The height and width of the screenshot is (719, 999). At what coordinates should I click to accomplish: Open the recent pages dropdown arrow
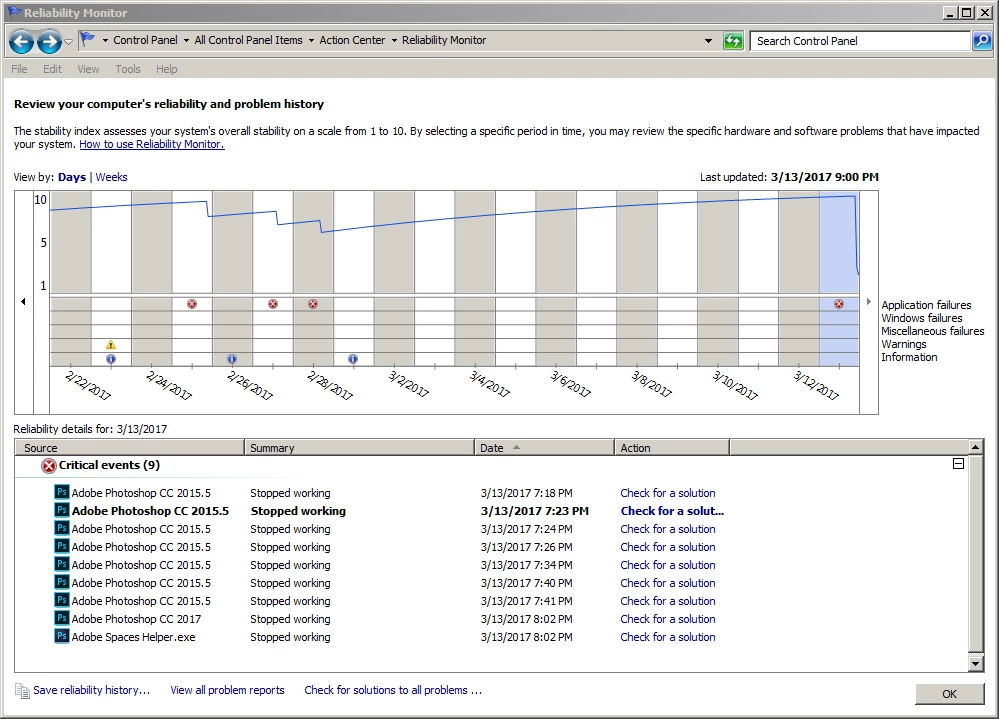click(69, 42)
